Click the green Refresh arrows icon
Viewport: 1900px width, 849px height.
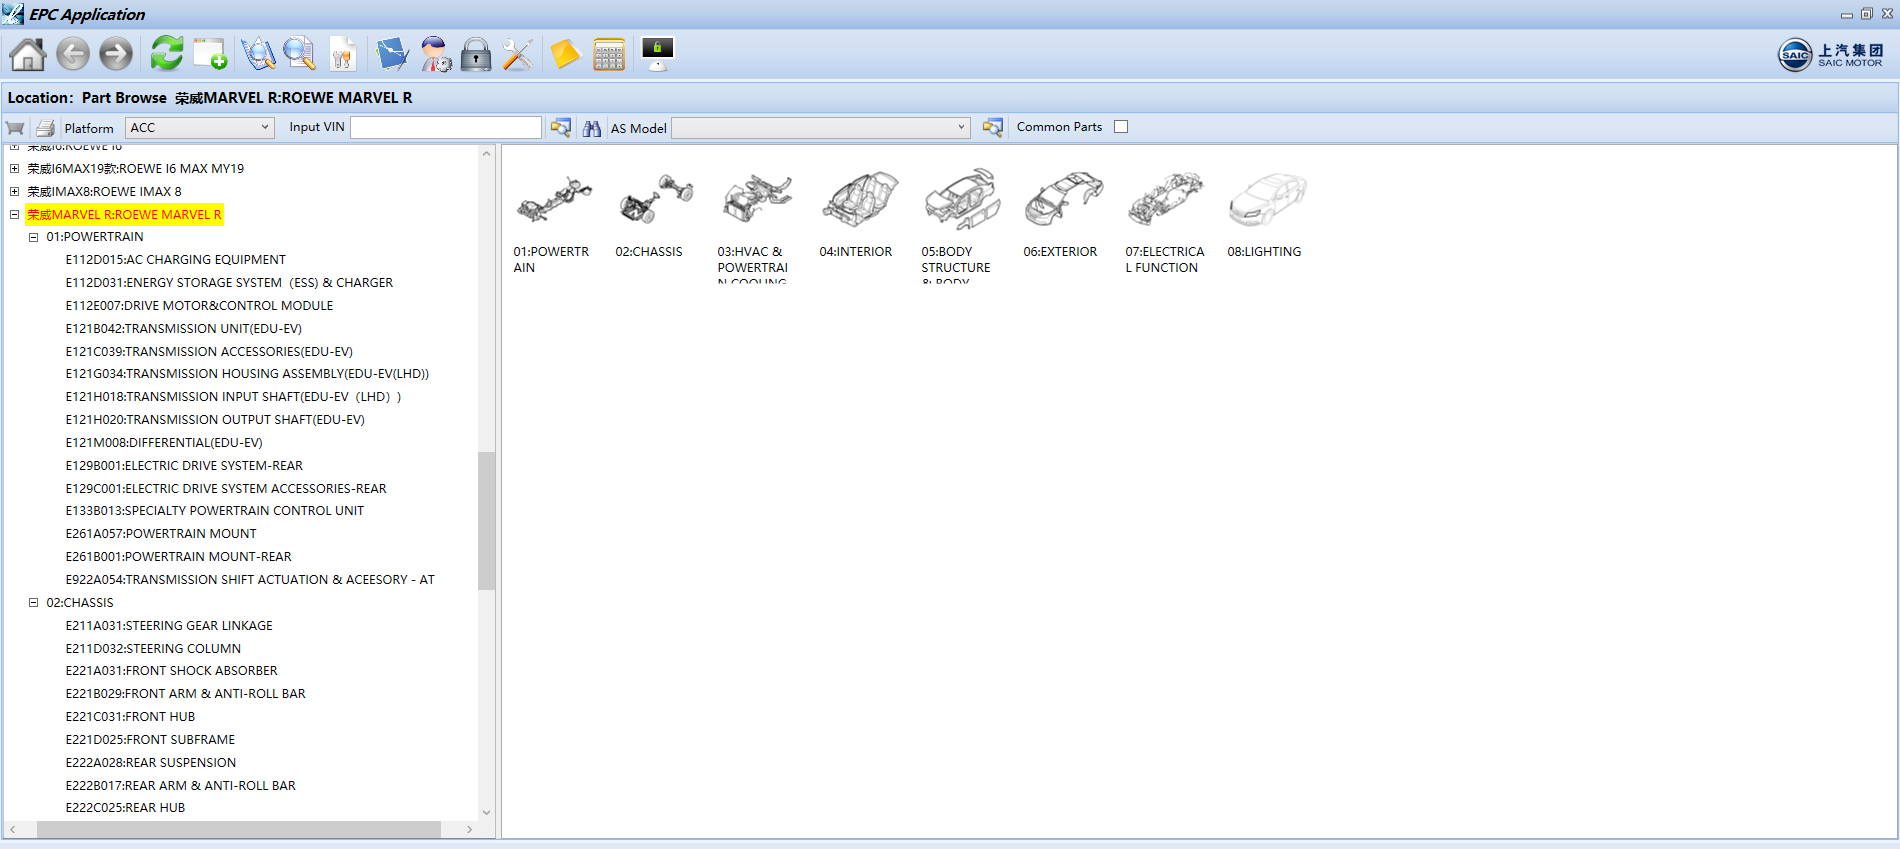pyautogui.click(x=166, y=54)
